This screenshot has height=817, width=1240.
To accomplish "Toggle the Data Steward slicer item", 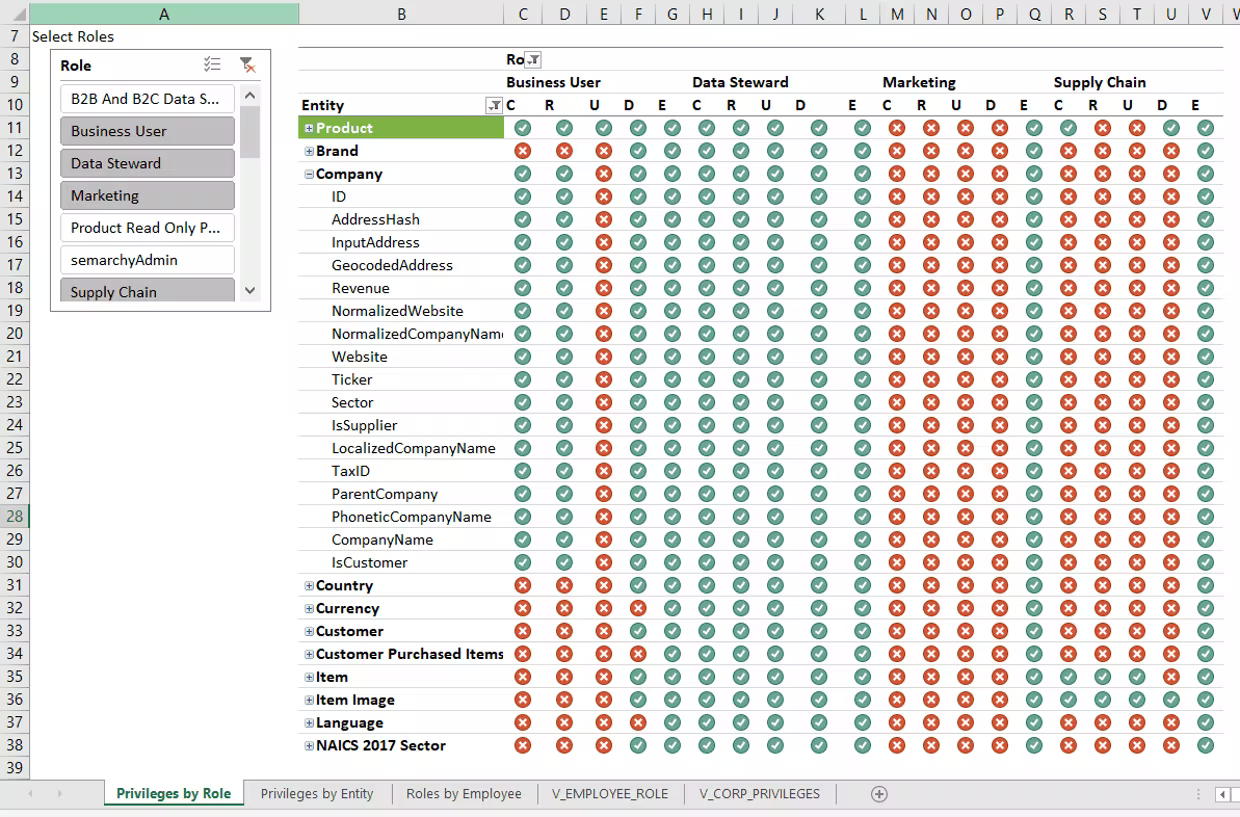I will click(147, 163).
